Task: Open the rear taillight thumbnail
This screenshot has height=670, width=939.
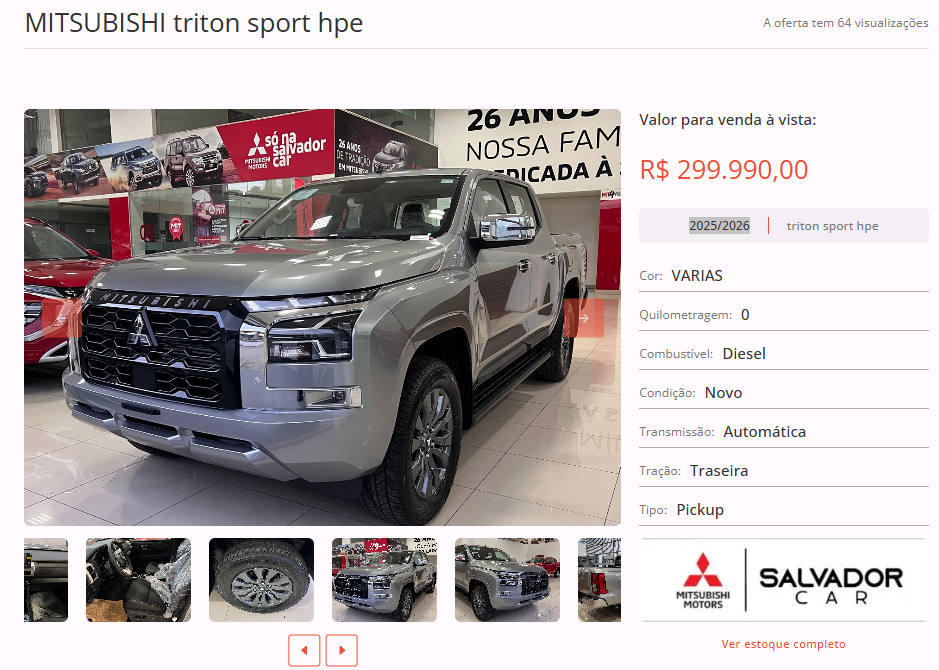Action: (599, 580)
